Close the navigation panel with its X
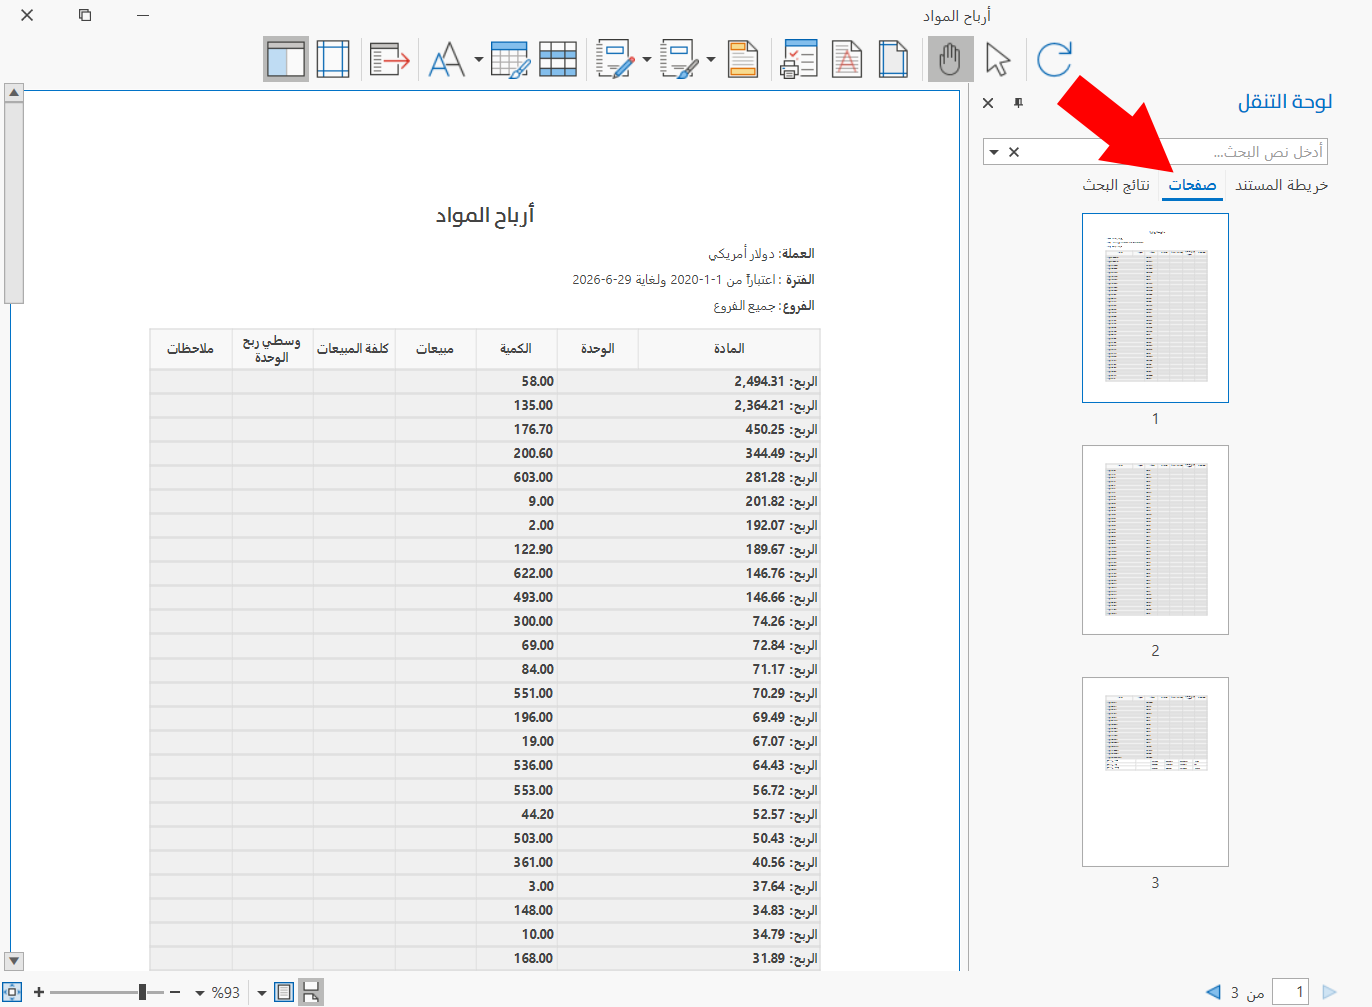Image resolution: width=1372 pixels, height=1007 pixels. click(x=988, y=102)
